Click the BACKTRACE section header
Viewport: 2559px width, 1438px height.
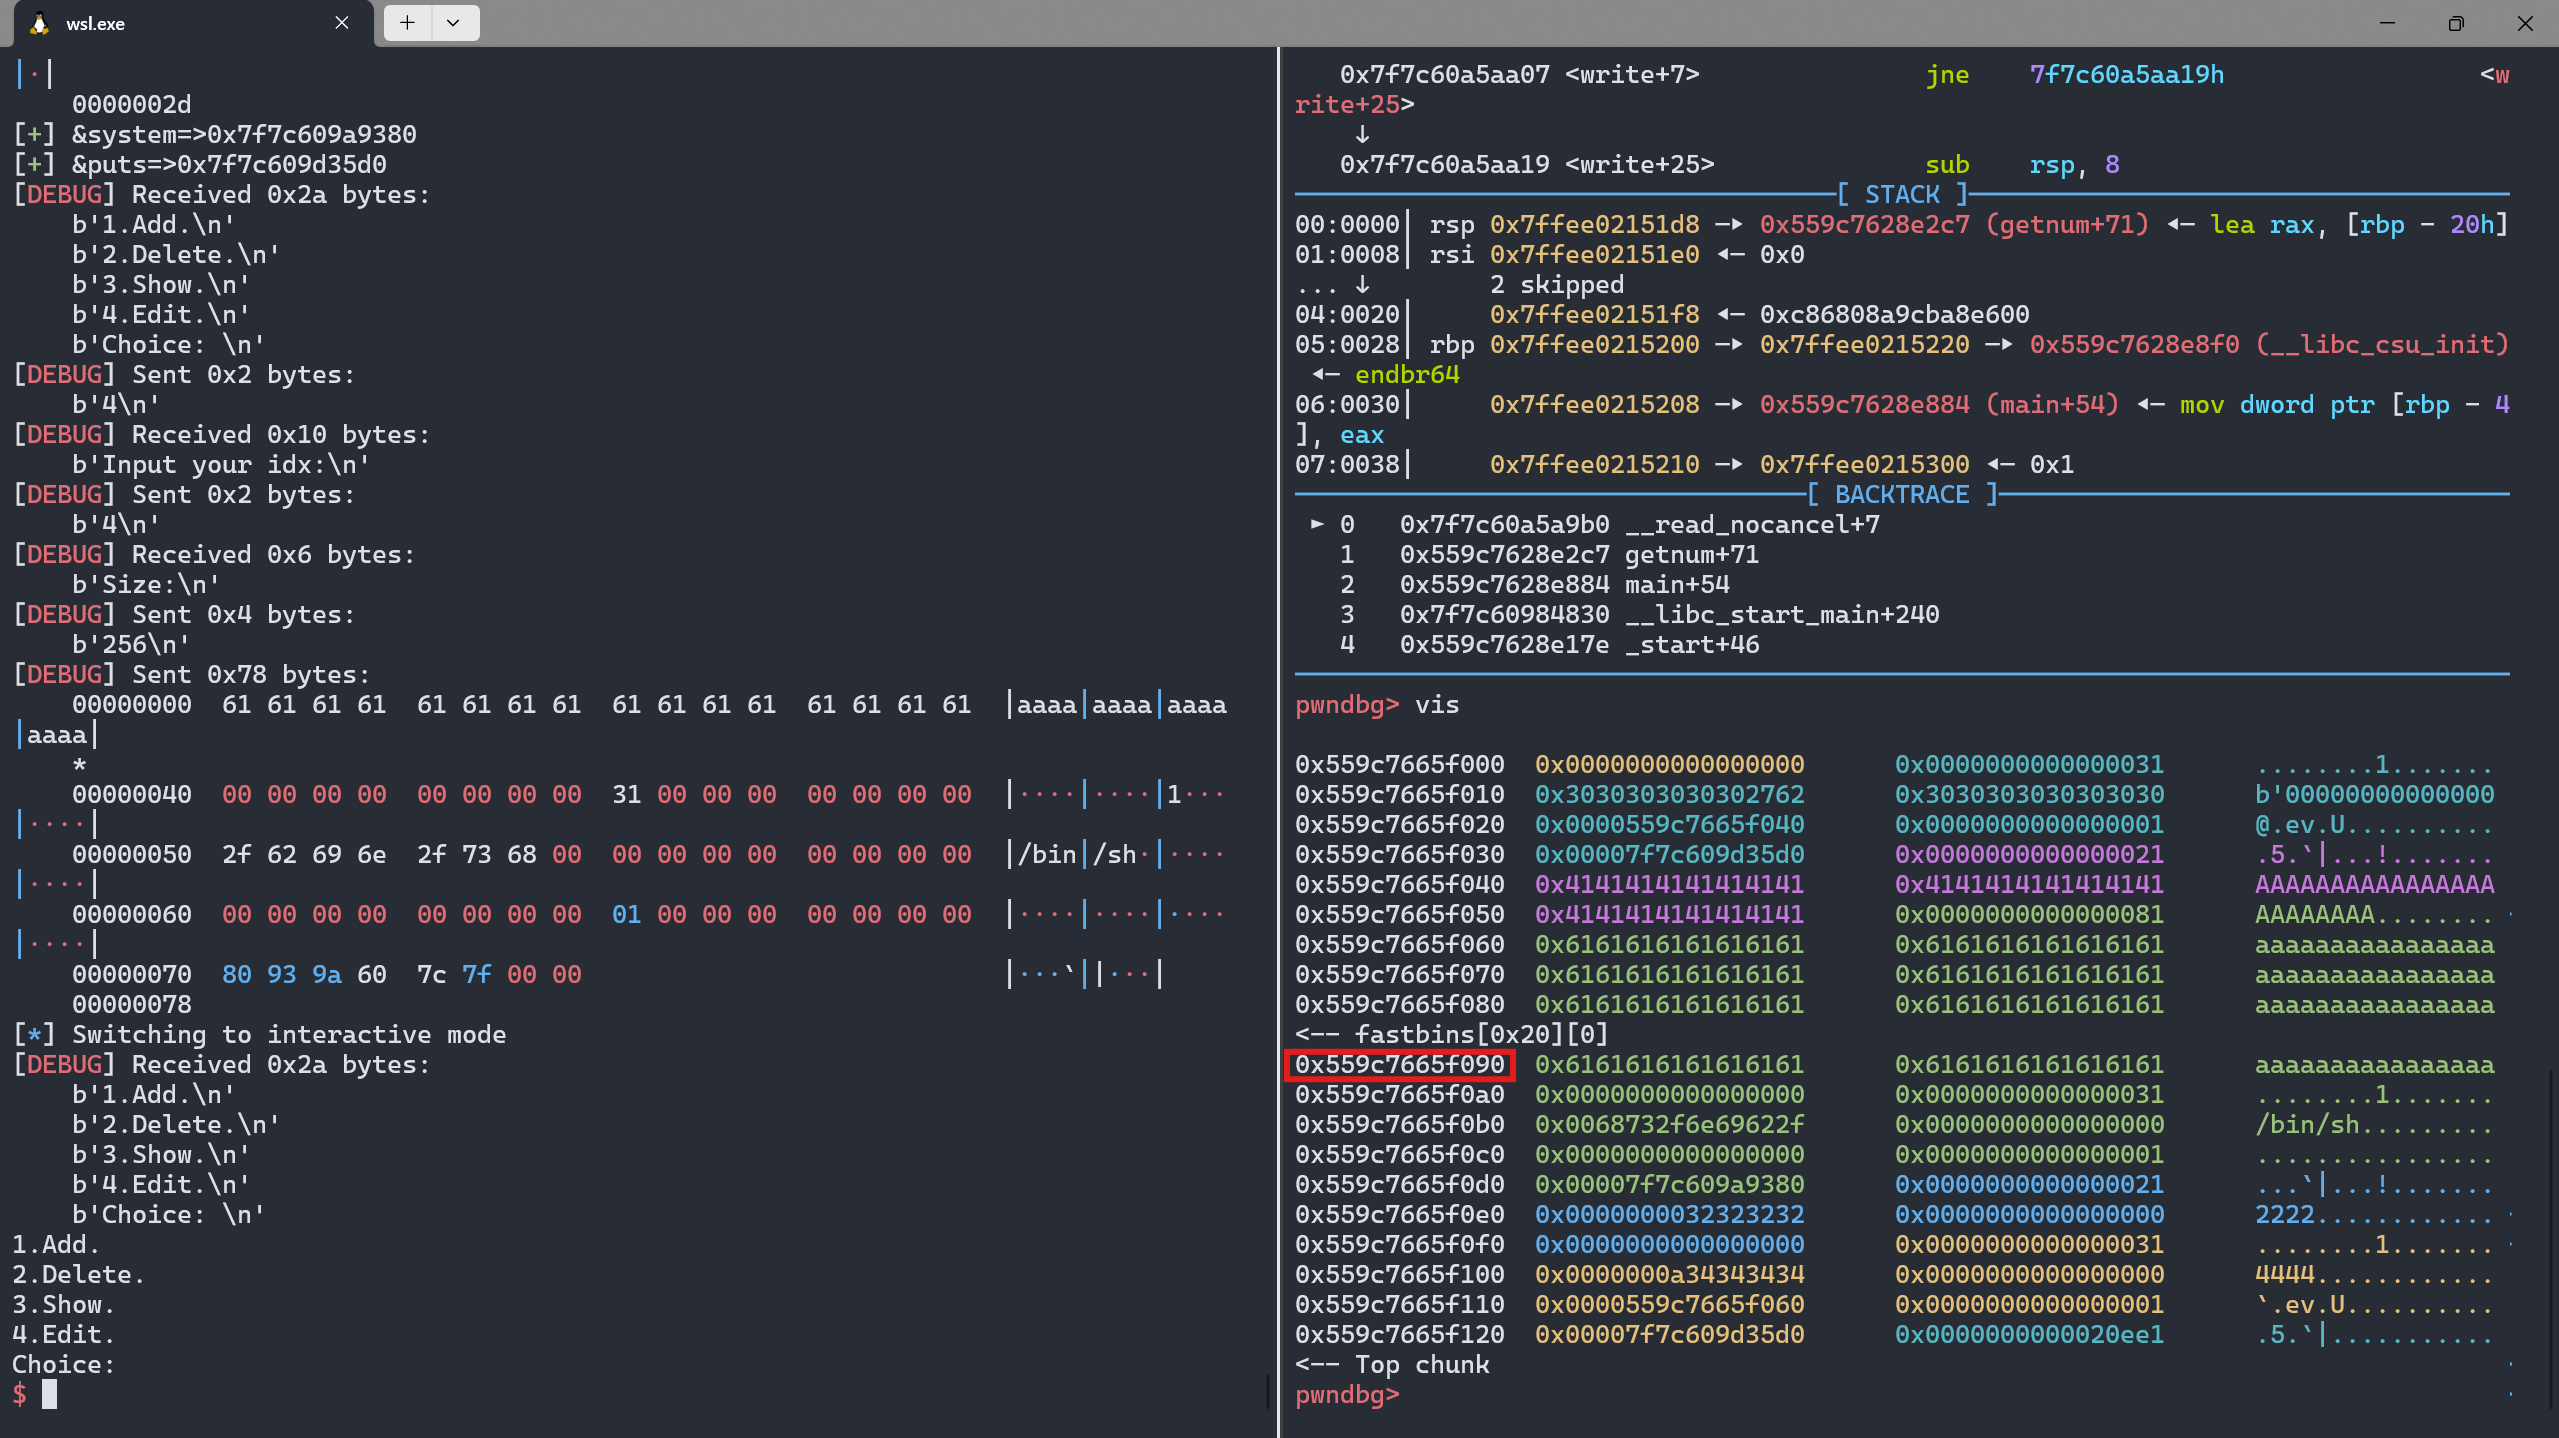(x=1902, y=494)
